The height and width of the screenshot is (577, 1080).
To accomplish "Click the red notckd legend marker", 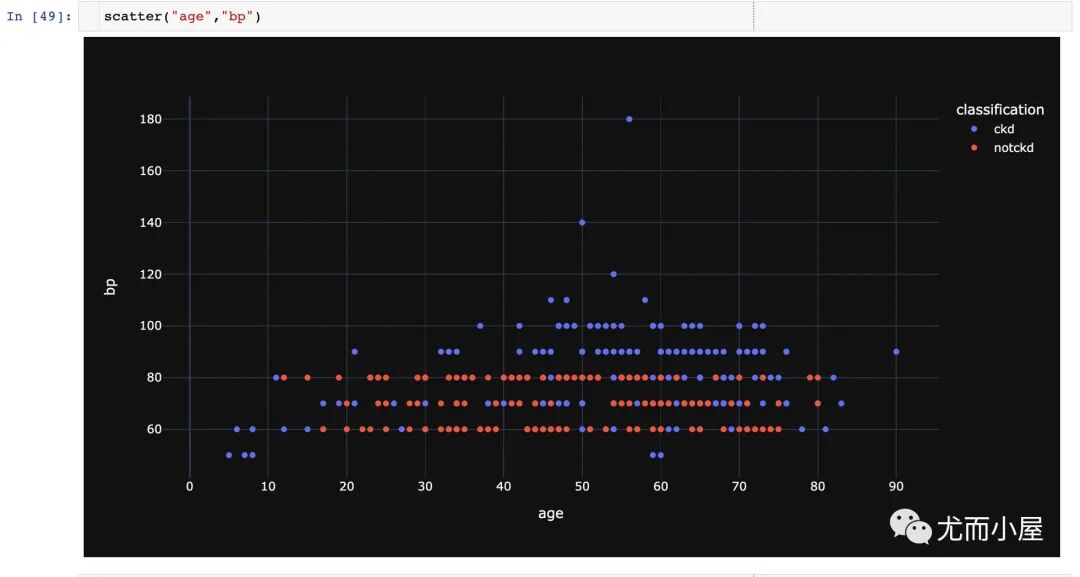I will 974,147.
